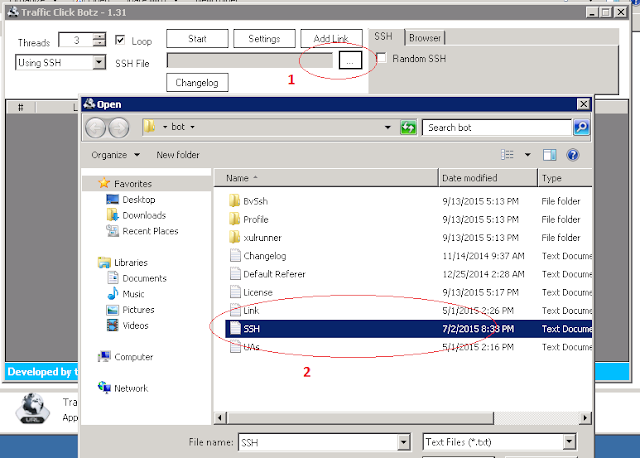Increase the Threads spinner value

click(x=99, y=36)
